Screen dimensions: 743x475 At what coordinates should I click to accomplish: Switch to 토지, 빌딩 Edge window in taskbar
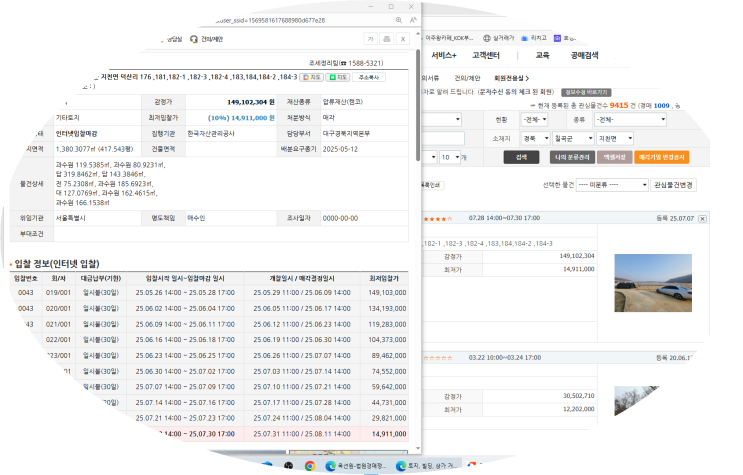coord(427,466)
